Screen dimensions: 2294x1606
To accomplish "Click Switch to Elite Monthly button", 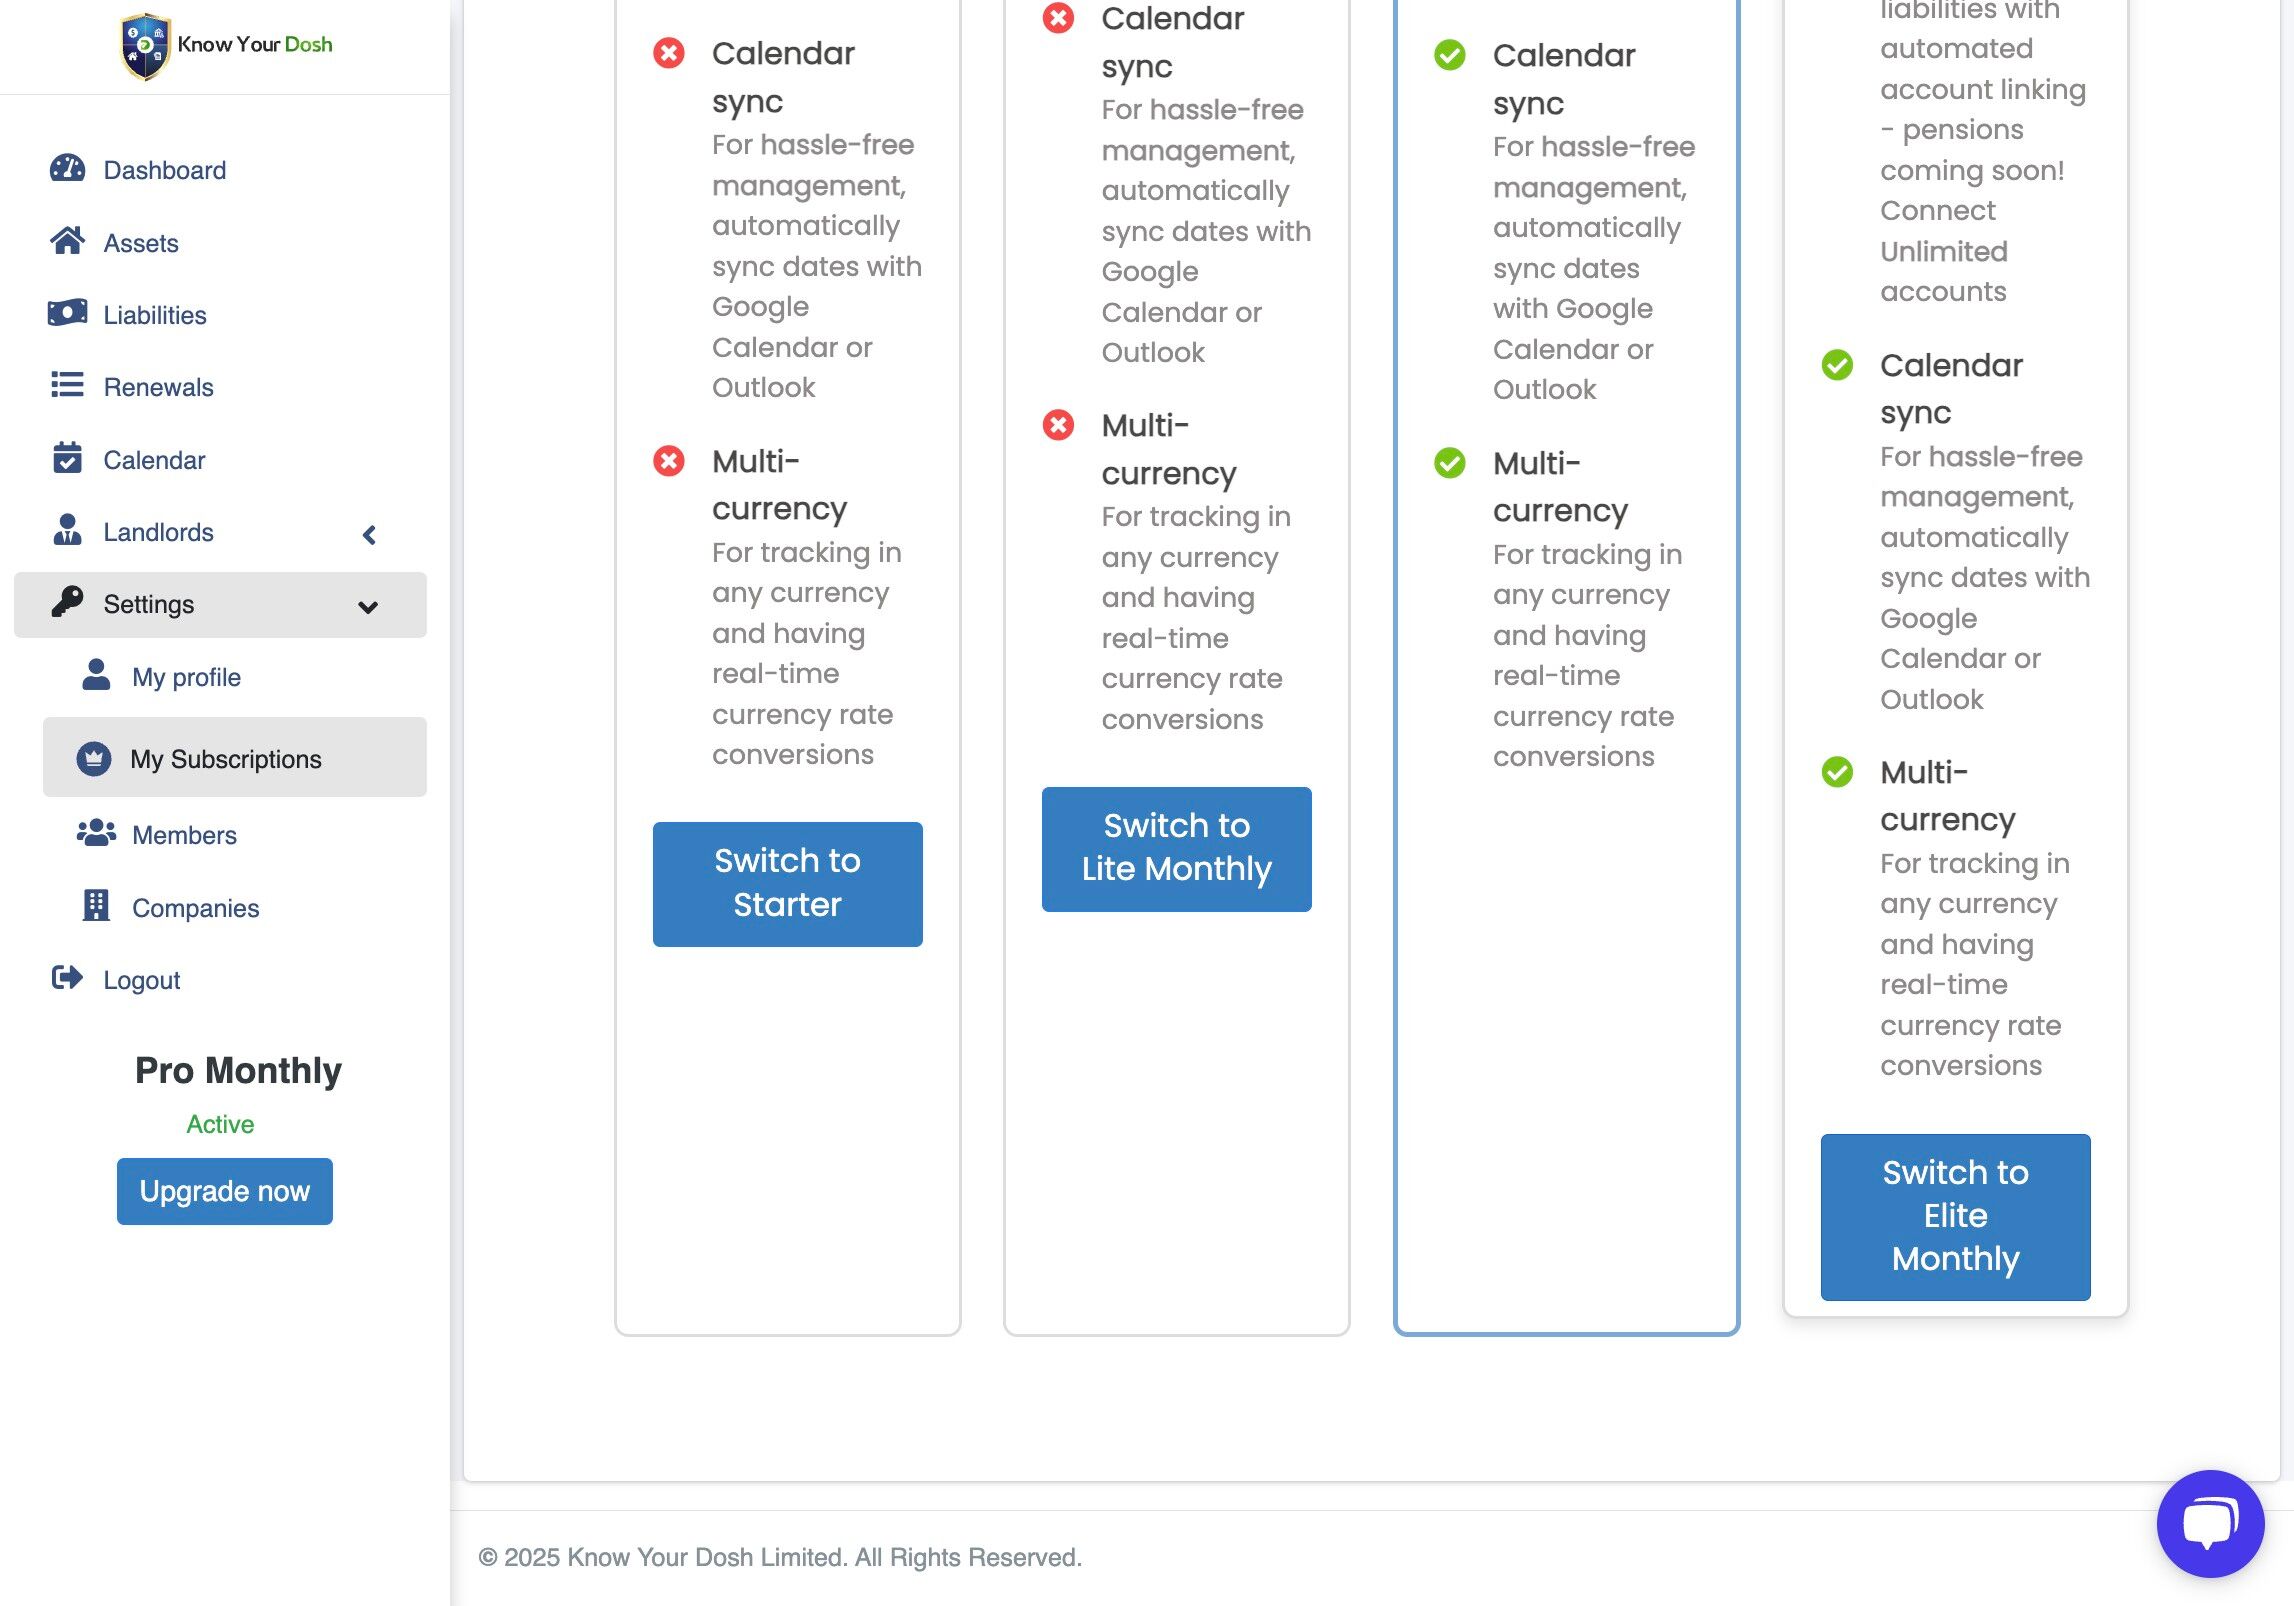I will (1954, 1216).
